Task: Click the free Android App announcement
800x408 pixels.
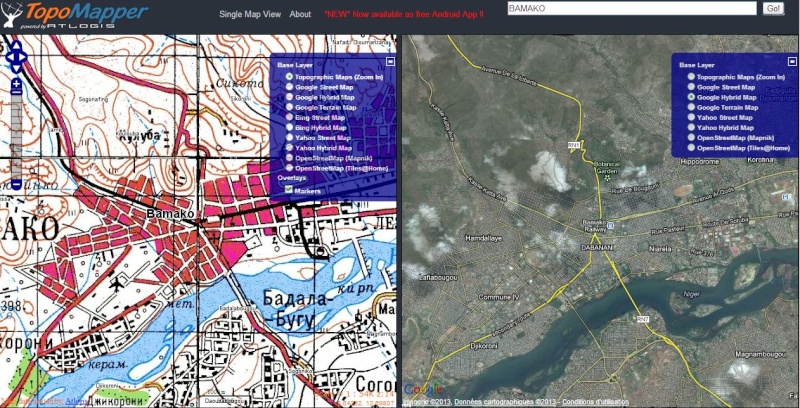Action: [404, 14]
